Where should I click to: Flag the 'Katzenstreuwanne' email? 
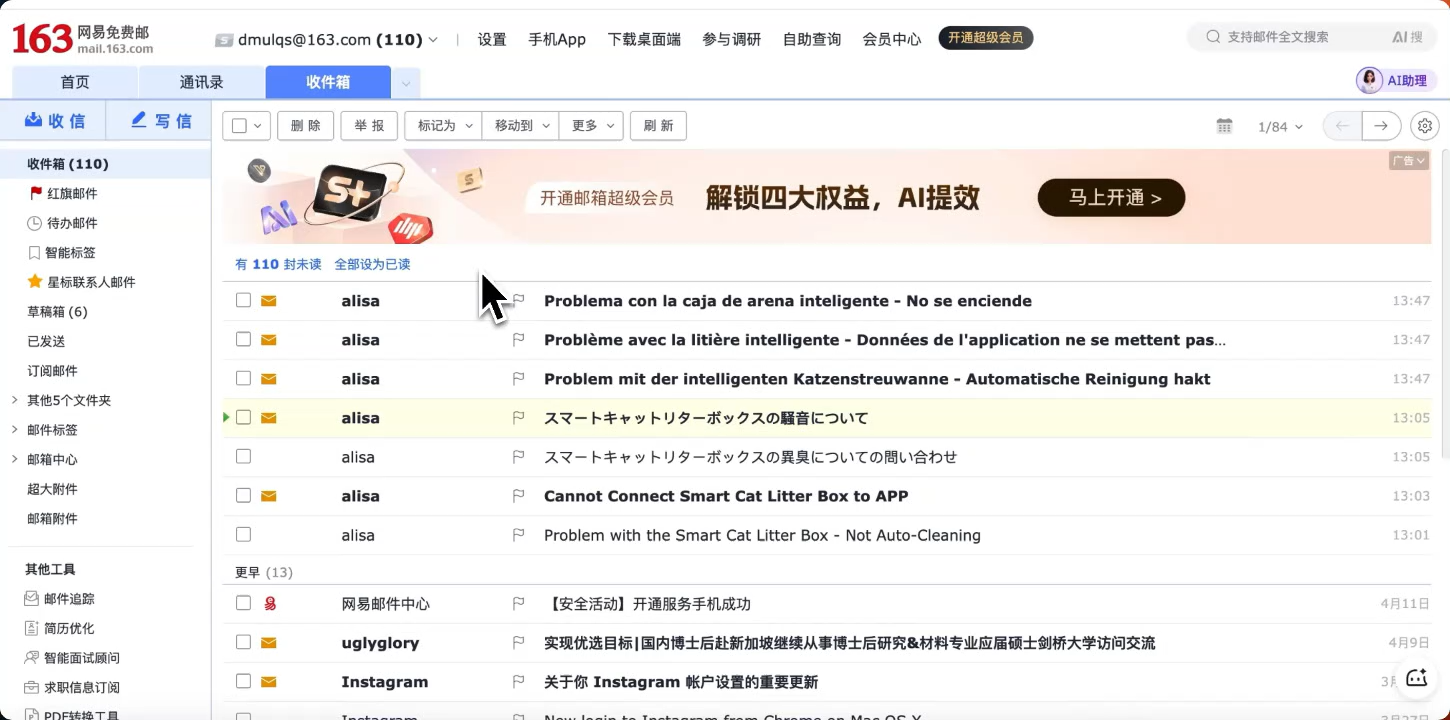coord(518,378)
